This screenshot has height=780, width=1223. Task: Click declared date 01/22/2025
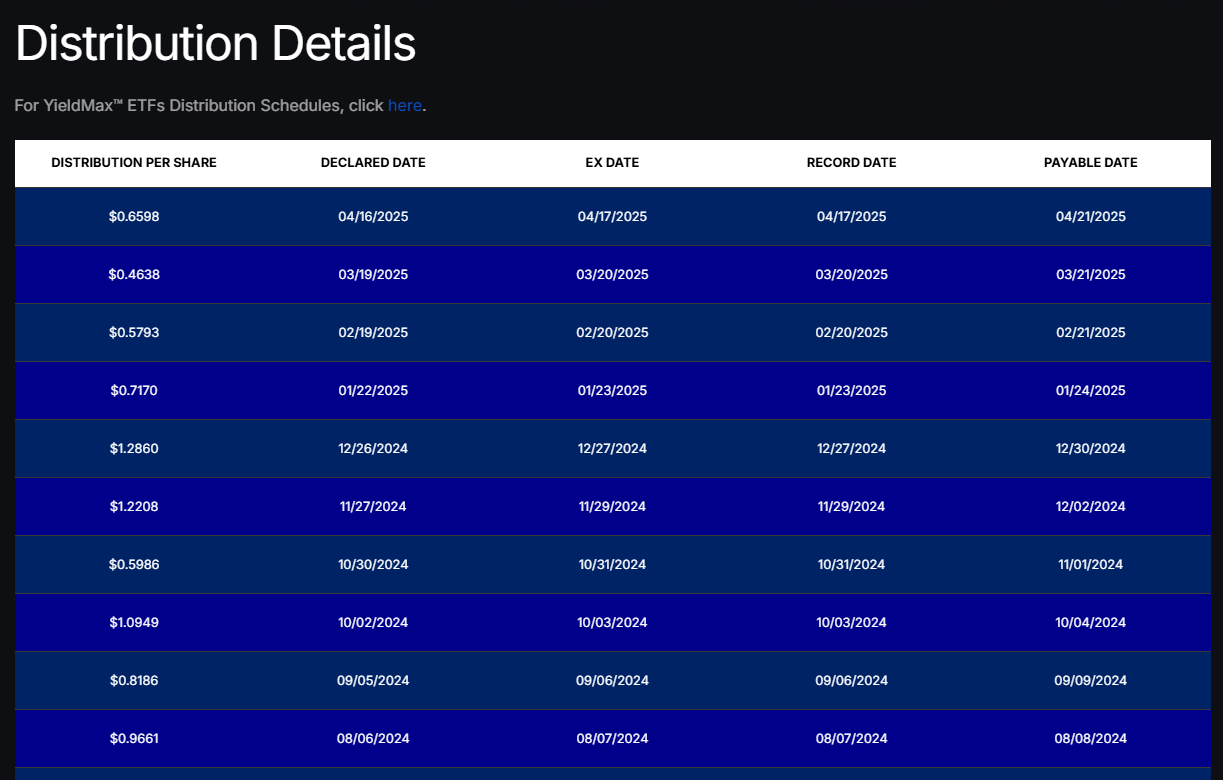pyautogui.click(x=373, y=390)
